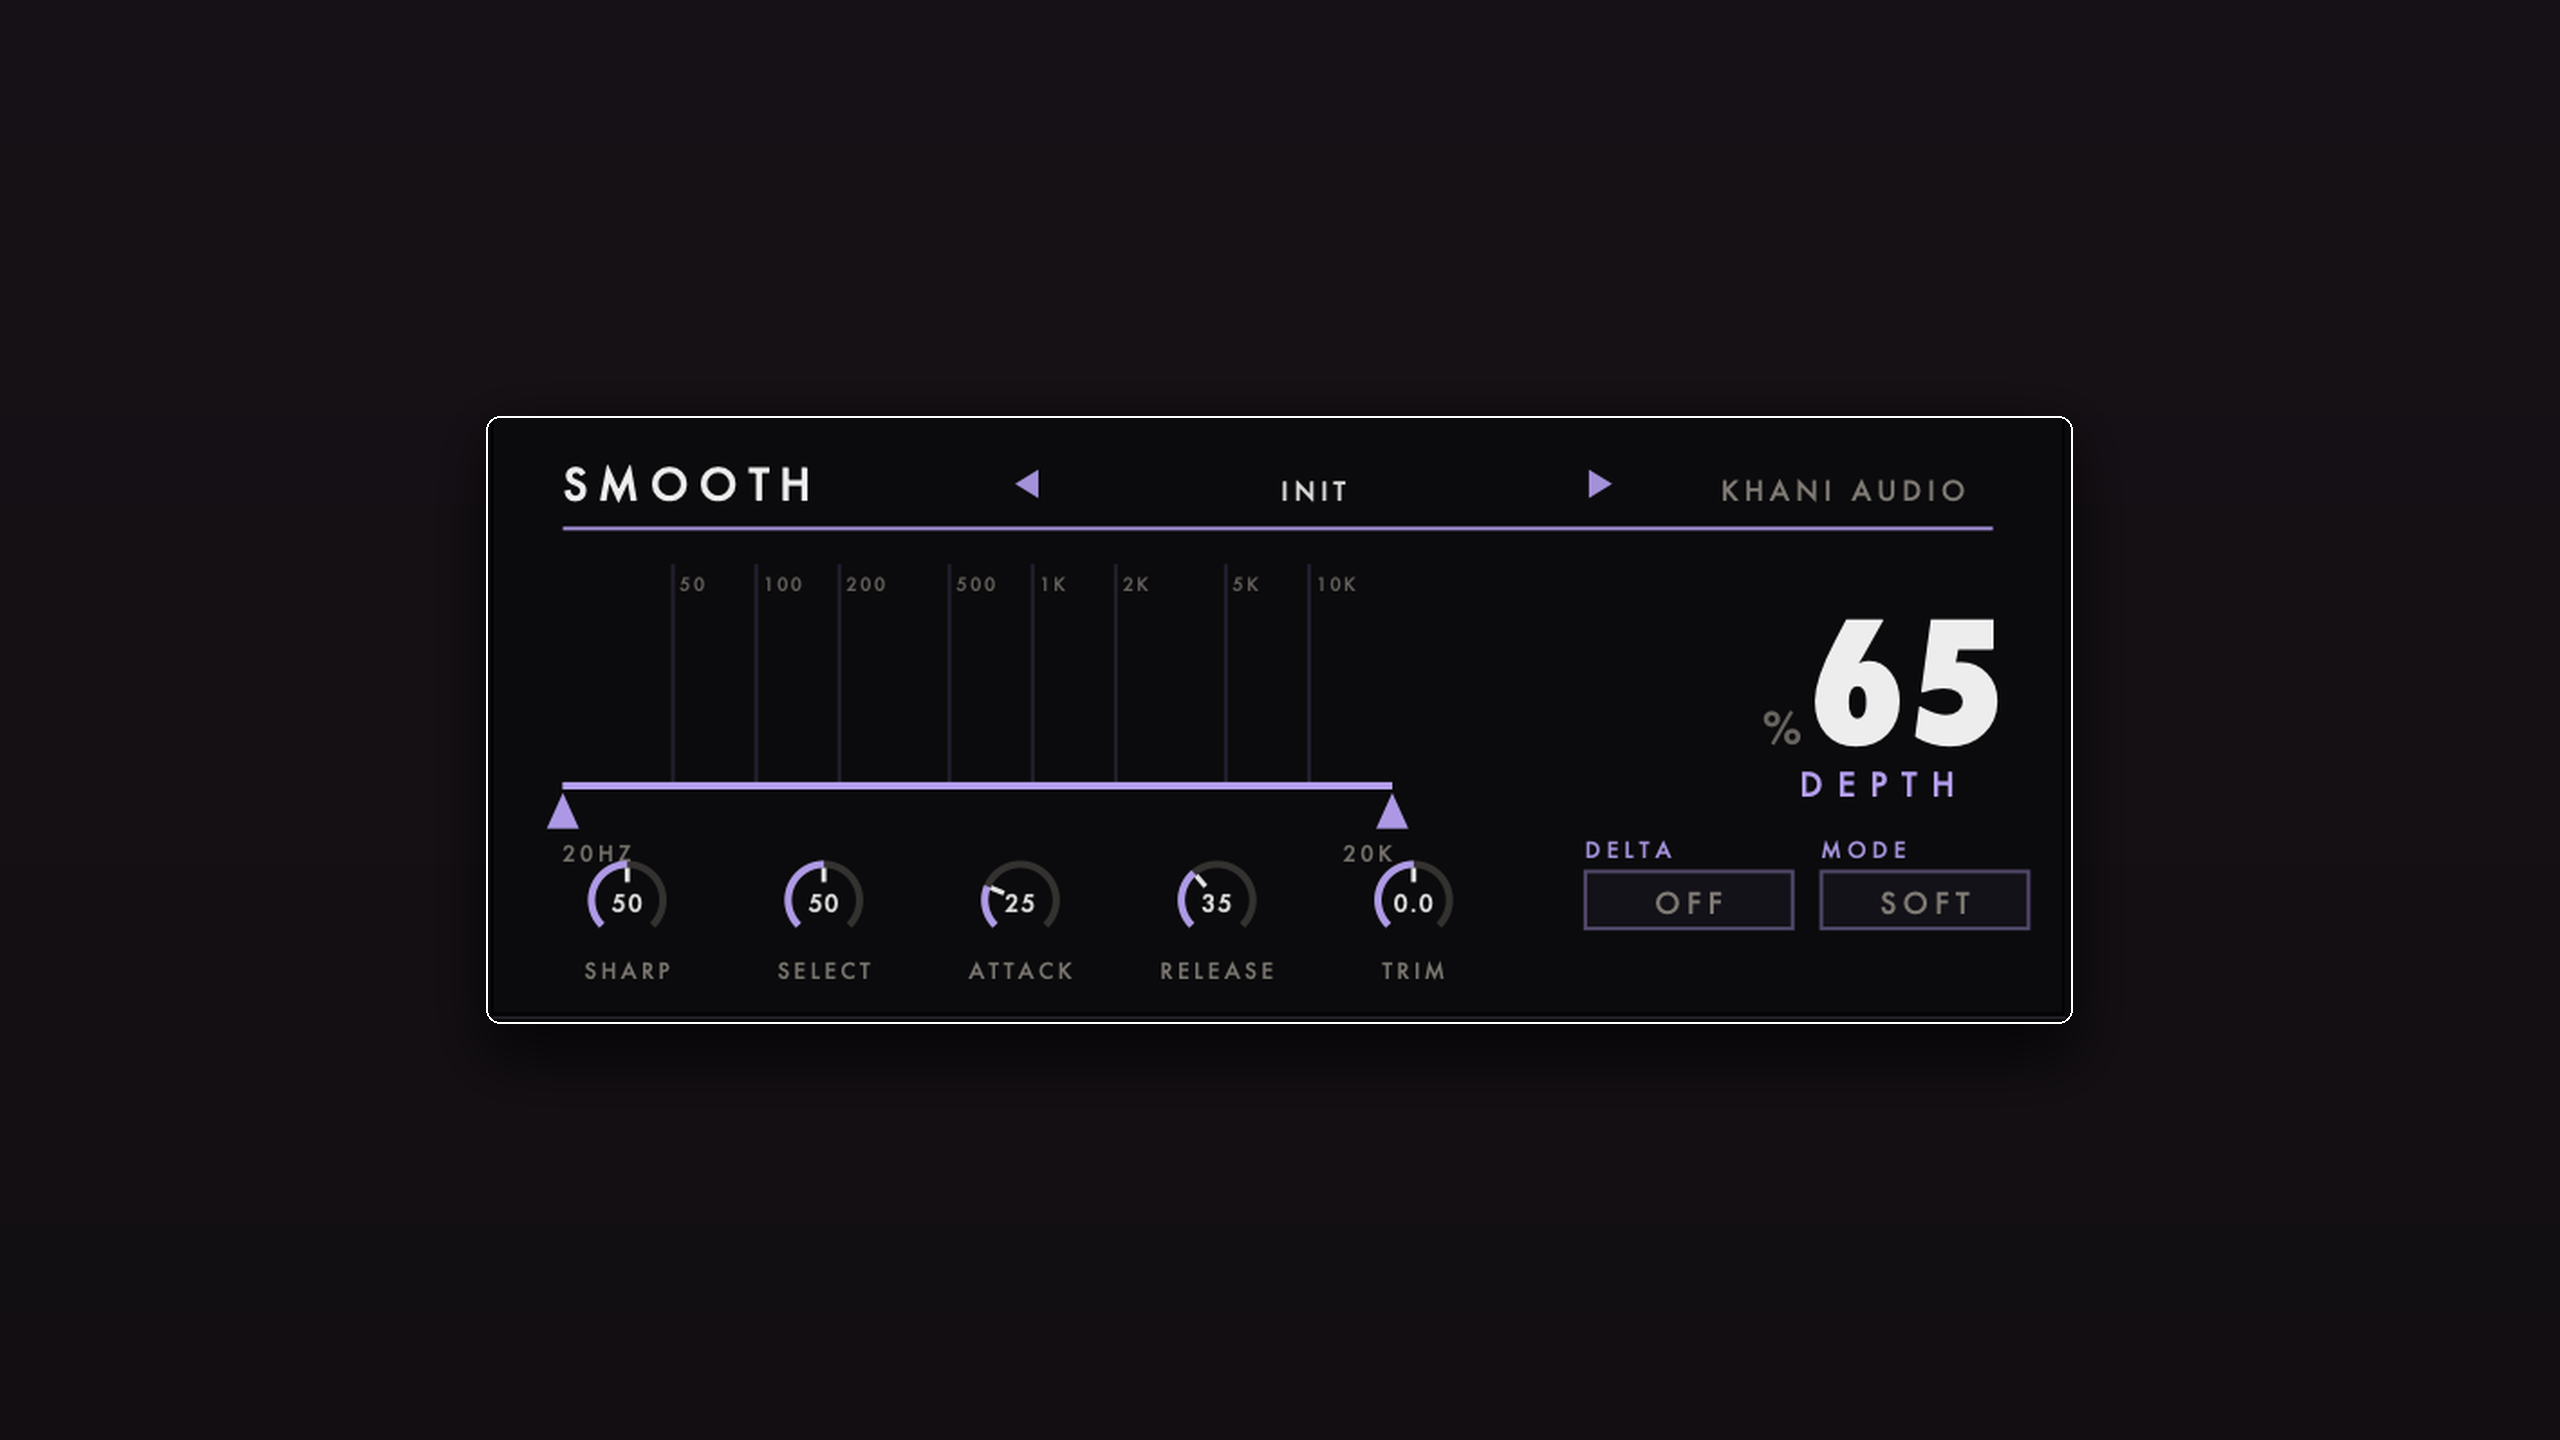2560x1440 pixels.
Task: Select the 20K high range handle triangle
Action: click(1392, 811)
